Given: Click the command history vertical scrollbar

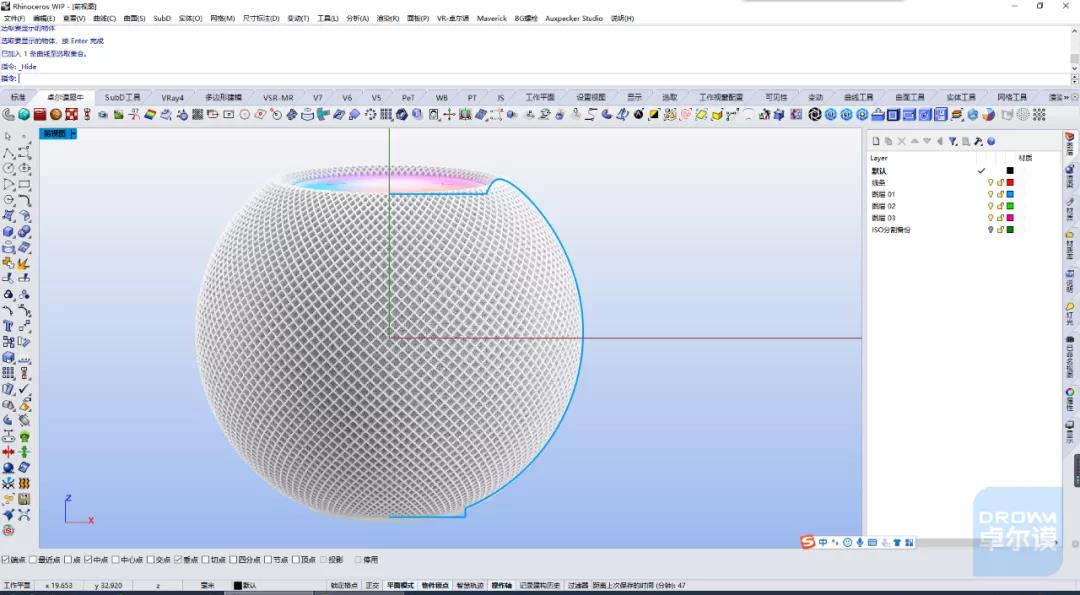Looking at the screenshot, I should pos(1074,48).
